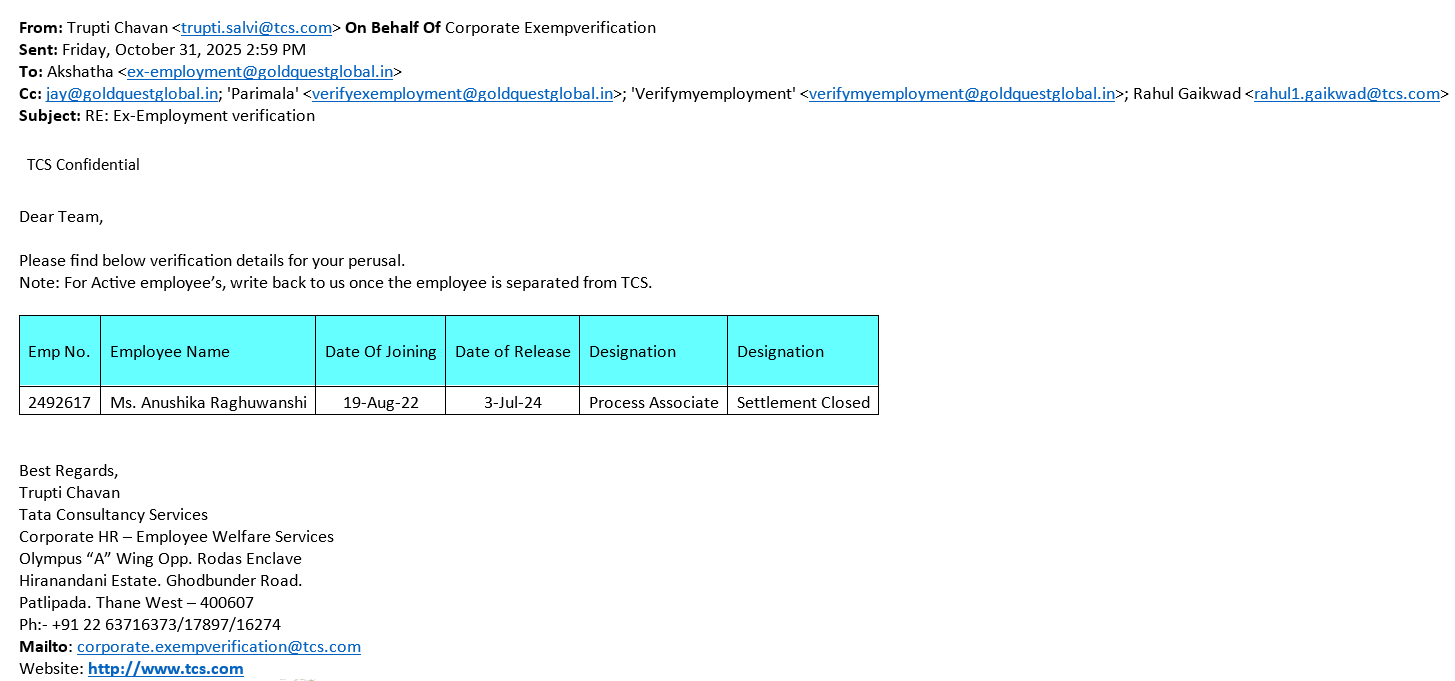Click the employee number 2492617 cell

click(x=60, y=403)
